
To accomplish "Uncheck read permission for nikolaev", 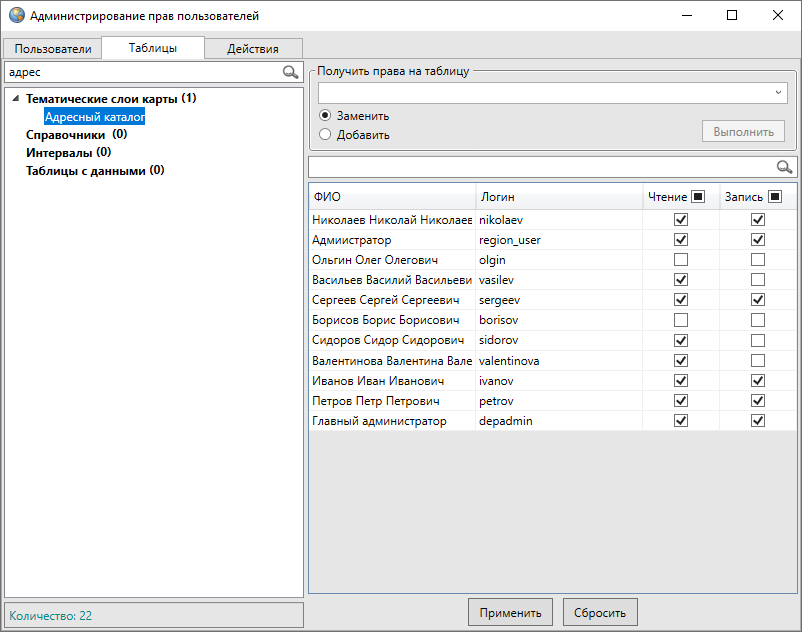I will [x=681, y=220].
